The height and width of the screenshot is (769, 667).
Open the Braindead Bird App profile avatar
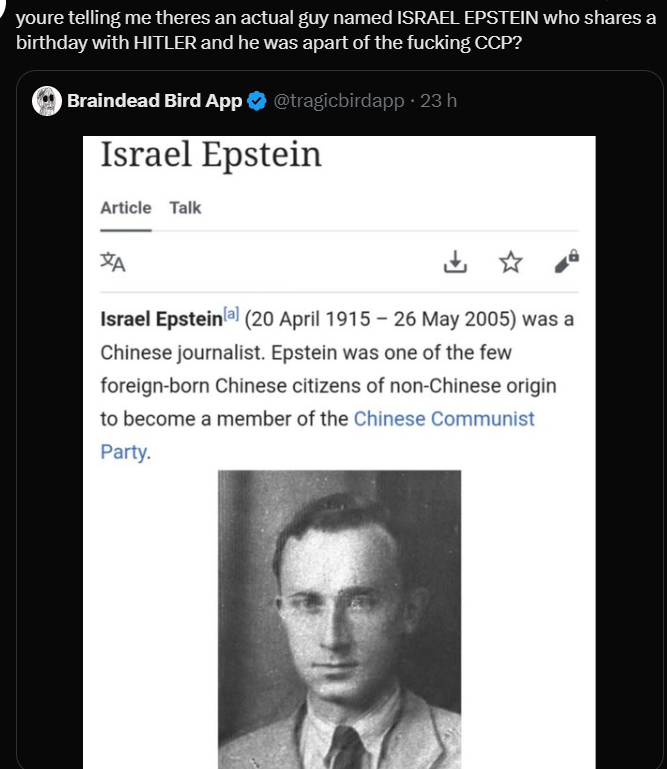point(46,100)
